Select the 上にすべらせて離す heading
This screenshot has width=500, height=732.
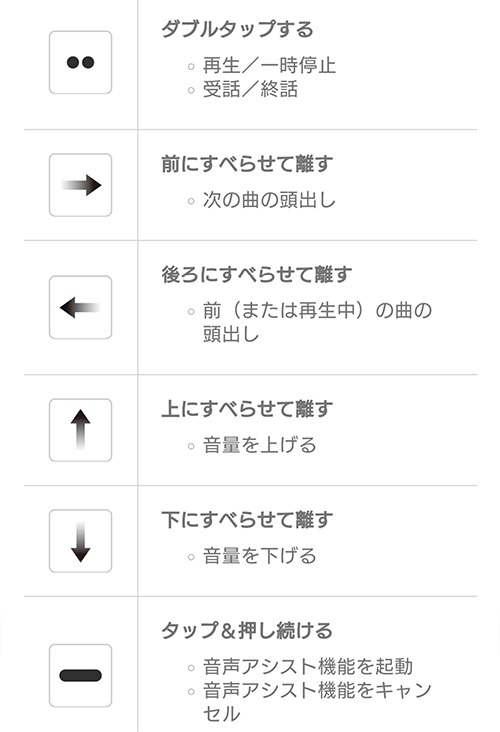click(x=247, y=408)
